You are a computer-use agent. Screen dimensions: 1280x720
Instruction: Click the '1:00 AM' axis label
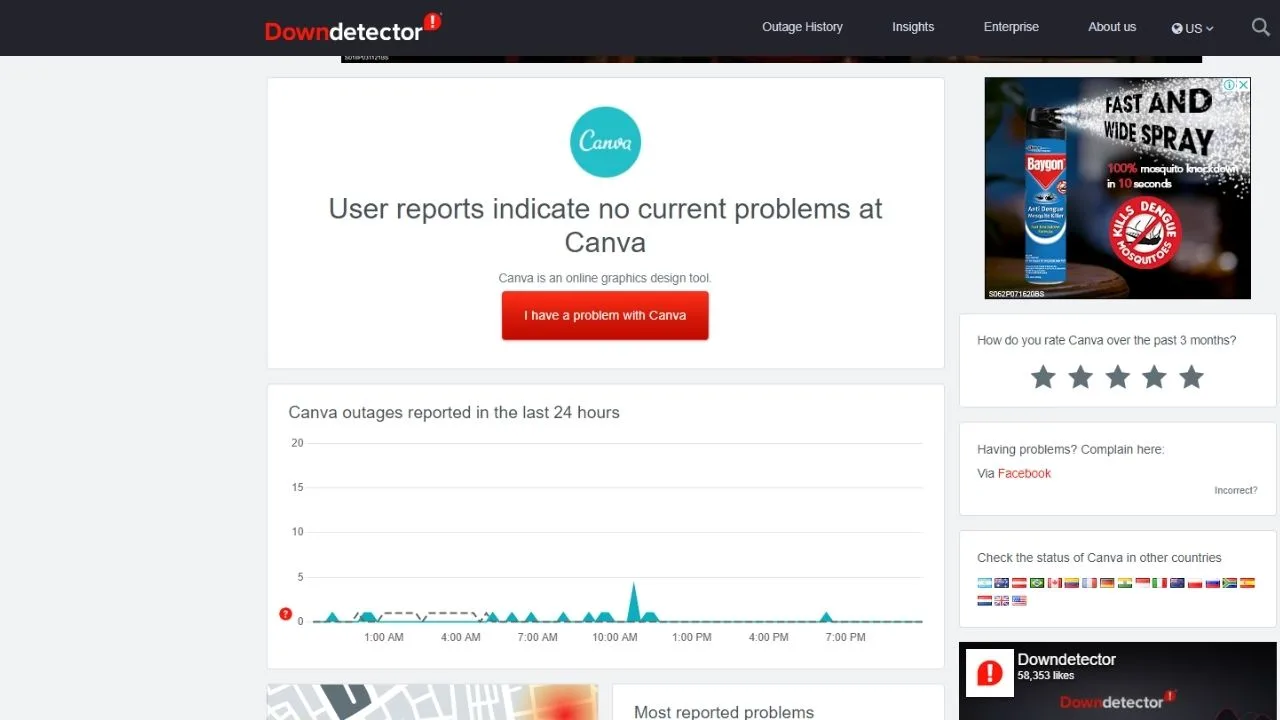(384, 637)
